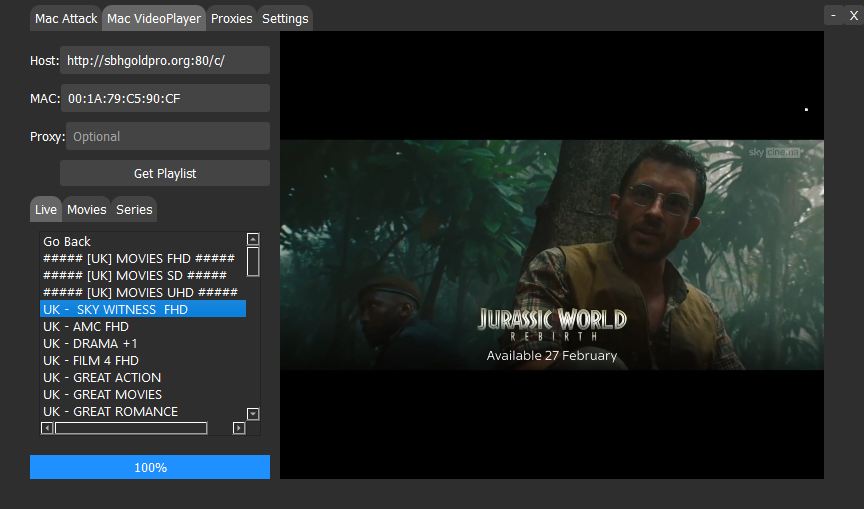Select UK - DRAMA +1 channel
This screenshot has width=864, height=509.
(x=143, y=343)
